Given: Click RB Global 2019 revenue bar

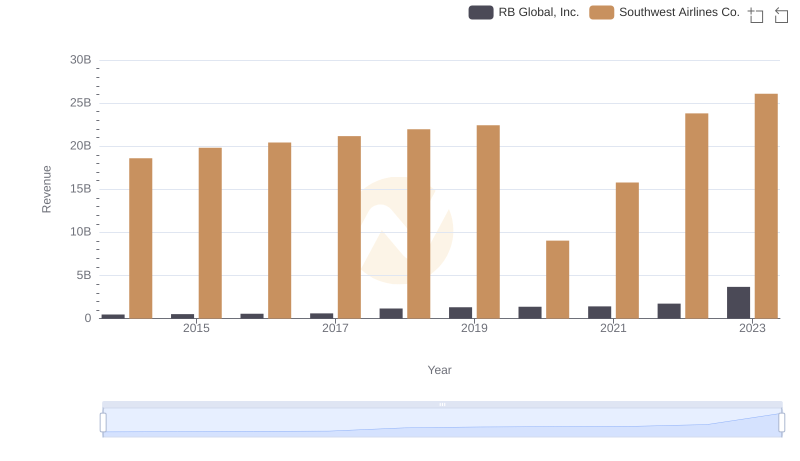Looking at the screenshot, I should (461, 313).
